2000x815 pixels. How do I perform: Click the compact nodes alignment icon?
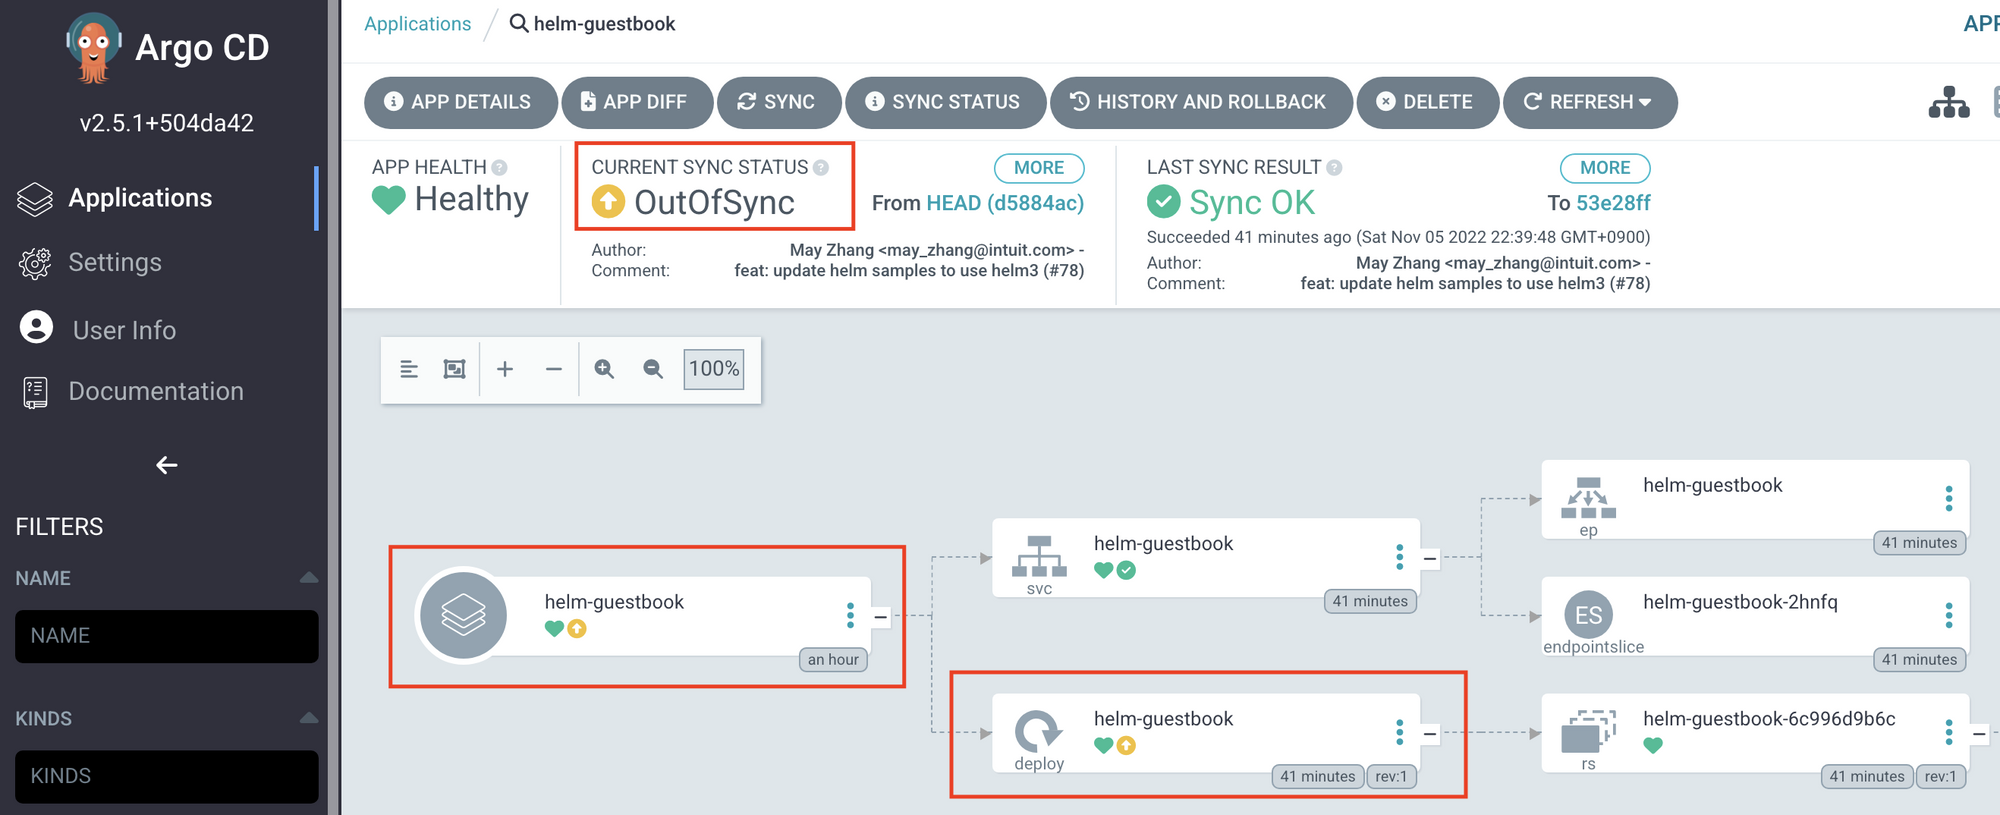[409, 369]
